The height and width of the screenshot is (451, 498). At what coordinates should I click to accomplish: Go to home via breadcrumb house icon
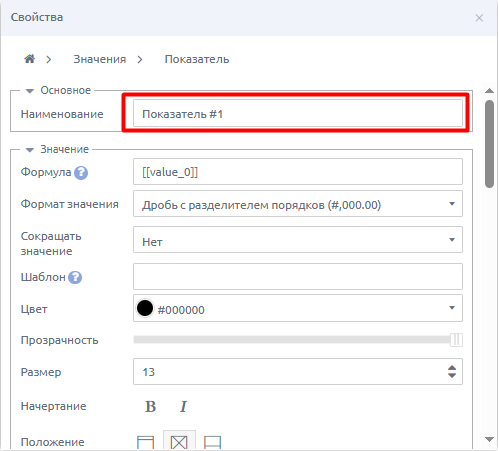tap(29, 59)
